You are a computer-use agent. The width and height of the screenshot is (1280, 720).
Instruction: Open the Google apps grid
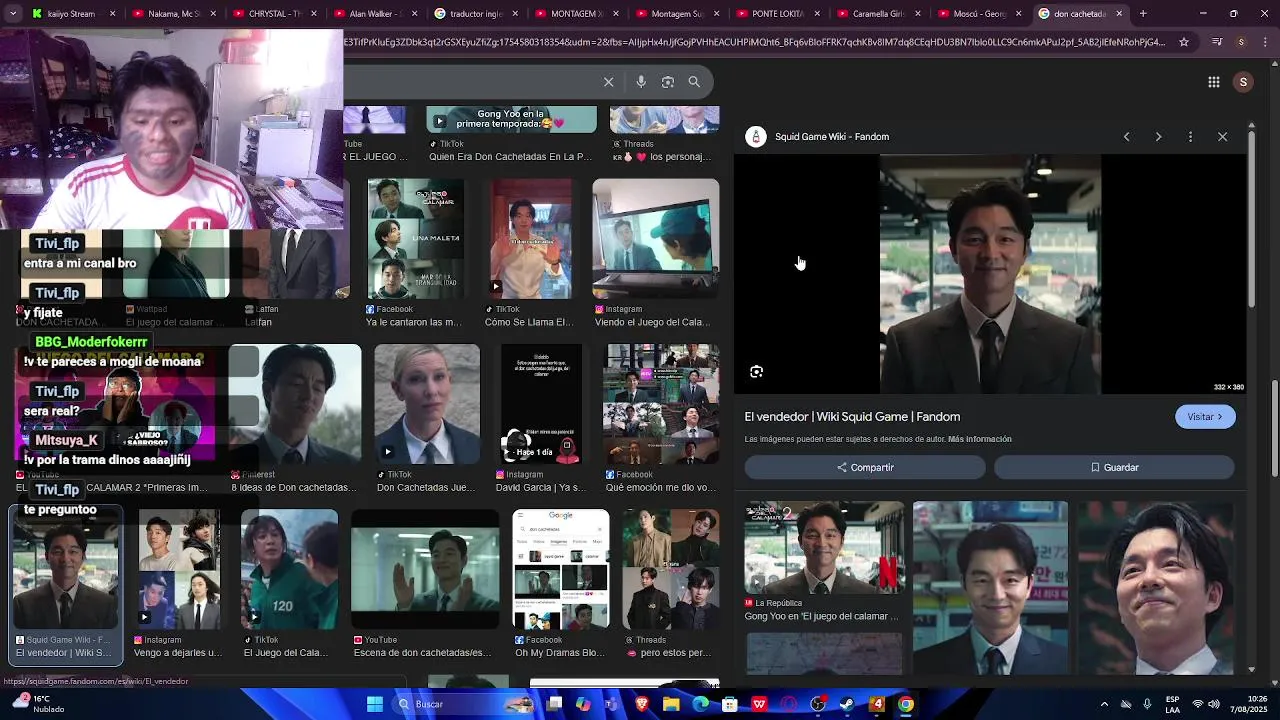[x=1214, y=82]
